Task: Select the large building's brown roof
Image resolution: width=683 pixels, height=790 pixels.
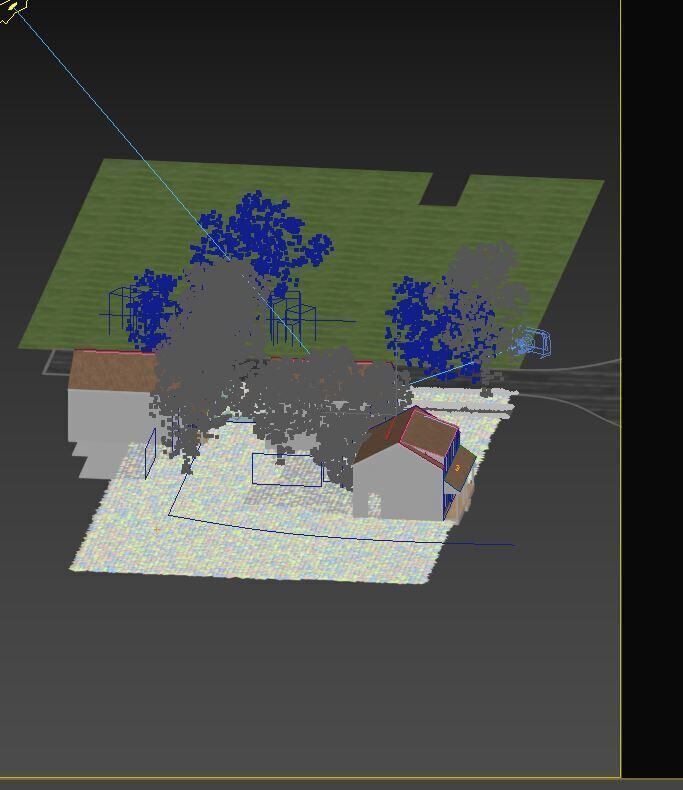Action: pyautogui.click(x=112, y=370)
